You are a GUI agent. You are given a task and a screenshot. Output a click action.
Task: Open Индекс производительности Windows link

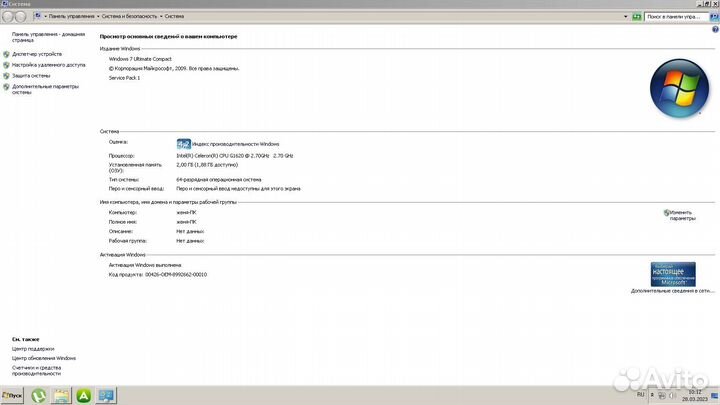point(236,144)
